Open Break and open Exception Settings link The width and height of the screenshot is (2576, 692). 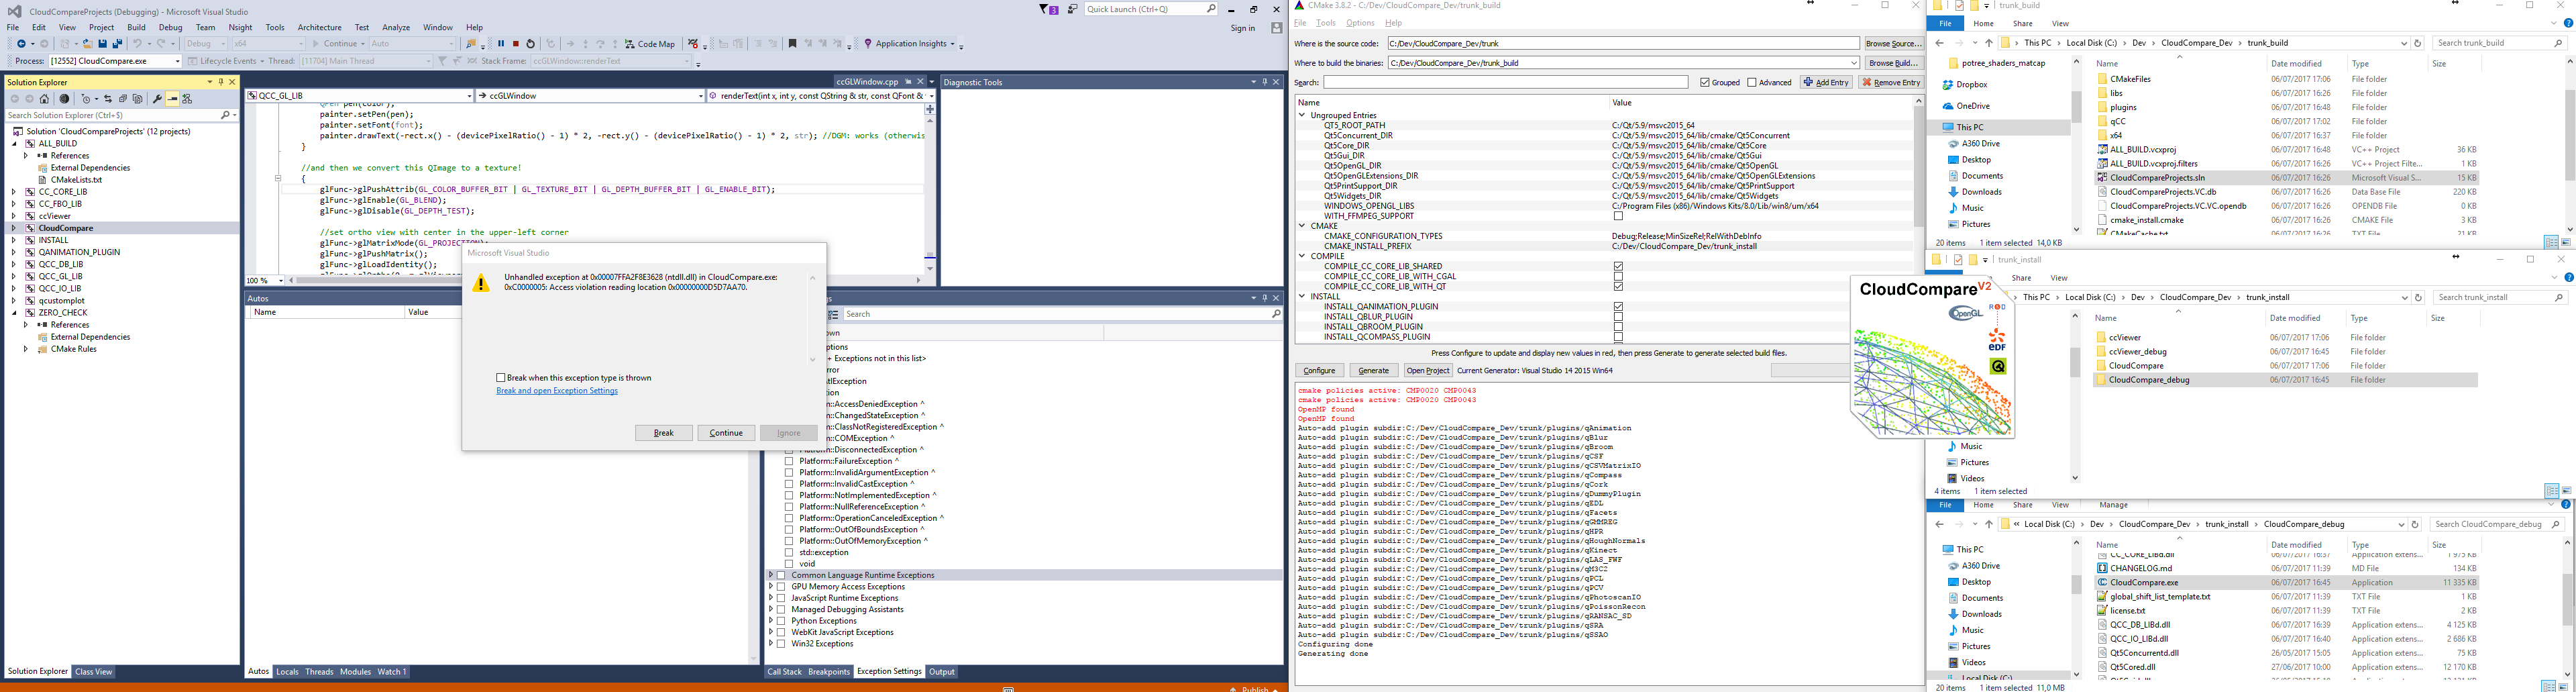pos(557,391)
